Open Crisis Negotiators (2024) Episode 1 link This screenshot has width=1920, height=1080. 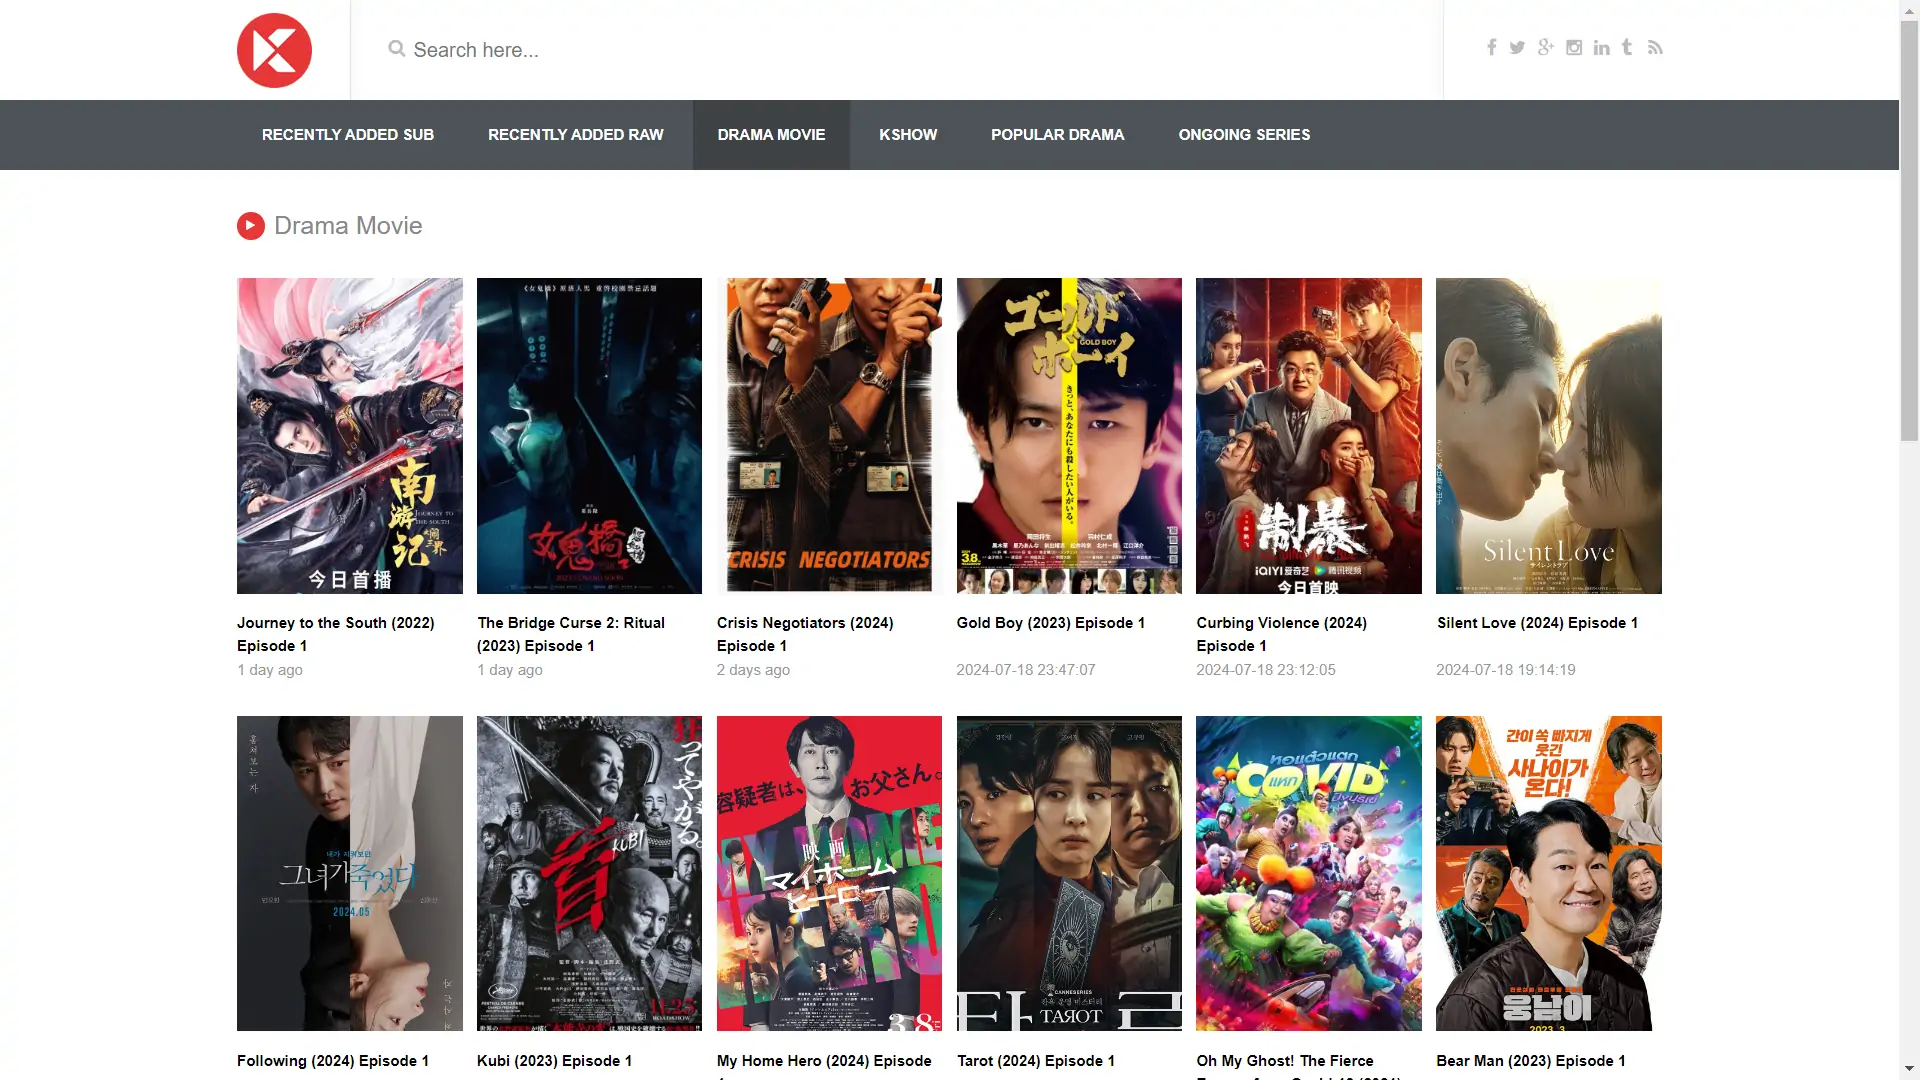tap(804, 634)
